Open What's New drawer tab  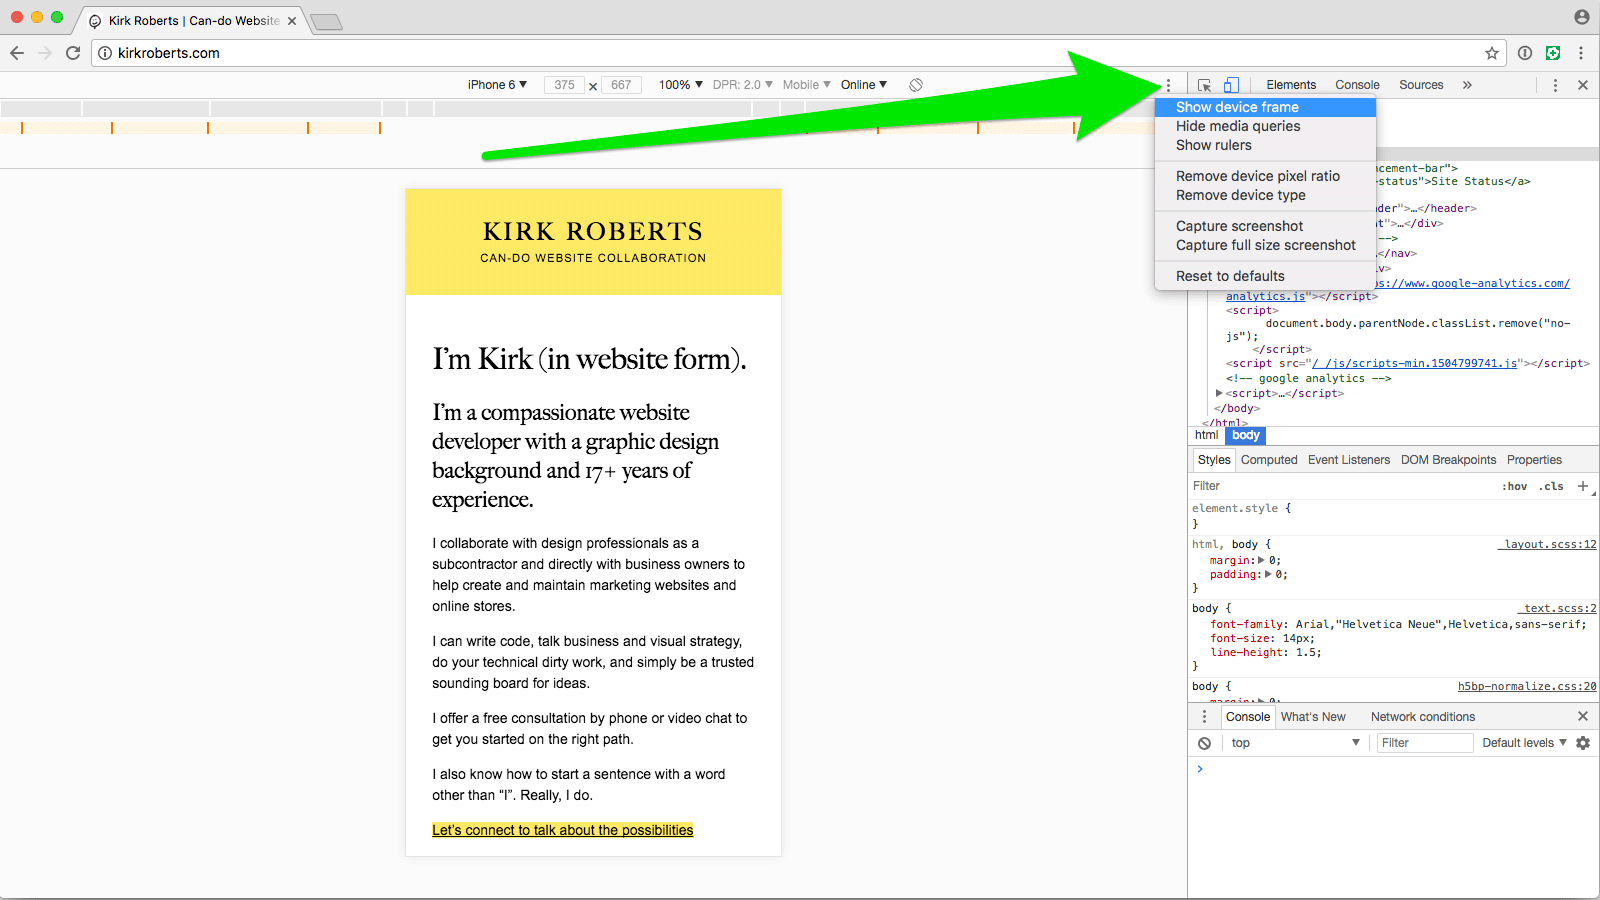point(1313,717)
